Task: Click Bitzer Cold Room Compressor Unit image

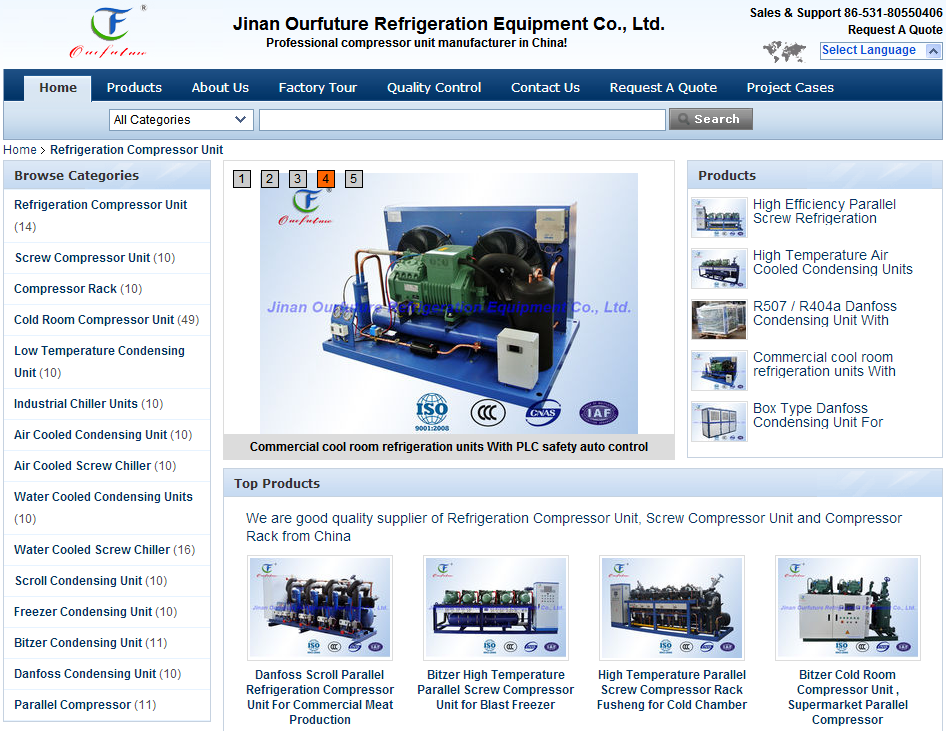Action: pyautogui.click(x=848, y=607)
